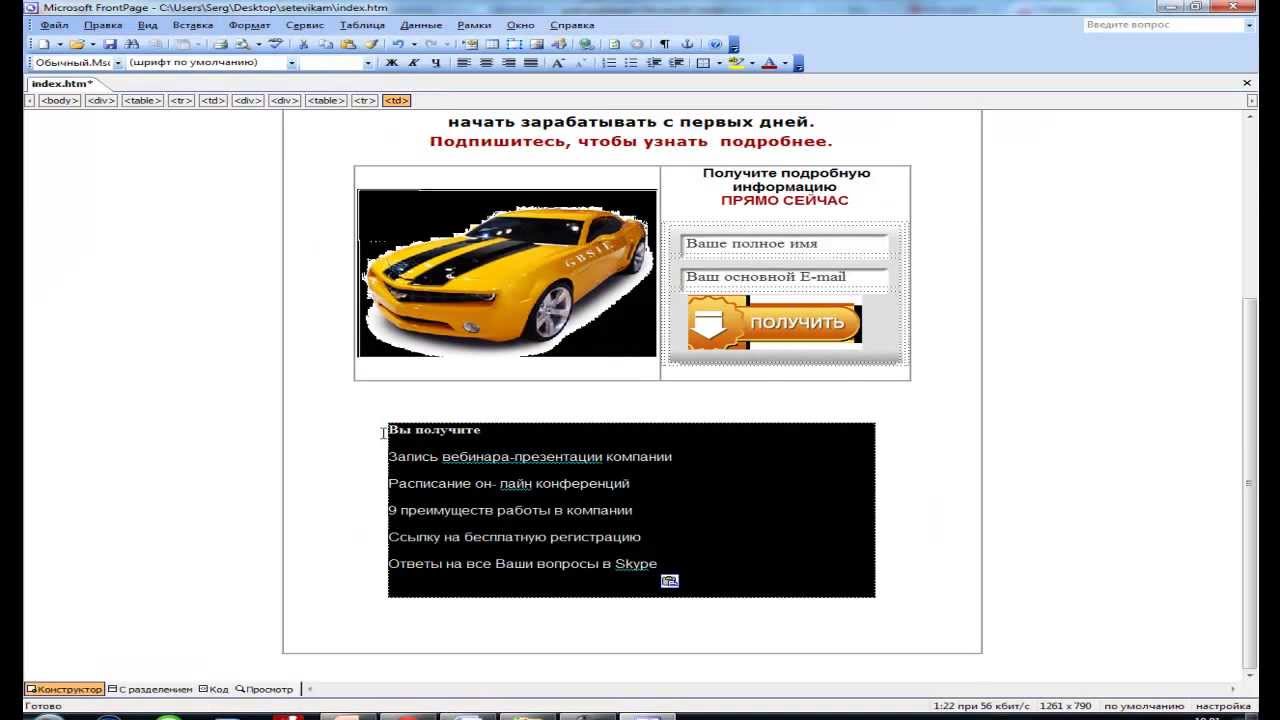
Task: Switch to Конструктор view
Action: pyautogui.click(x=64, y=689)
